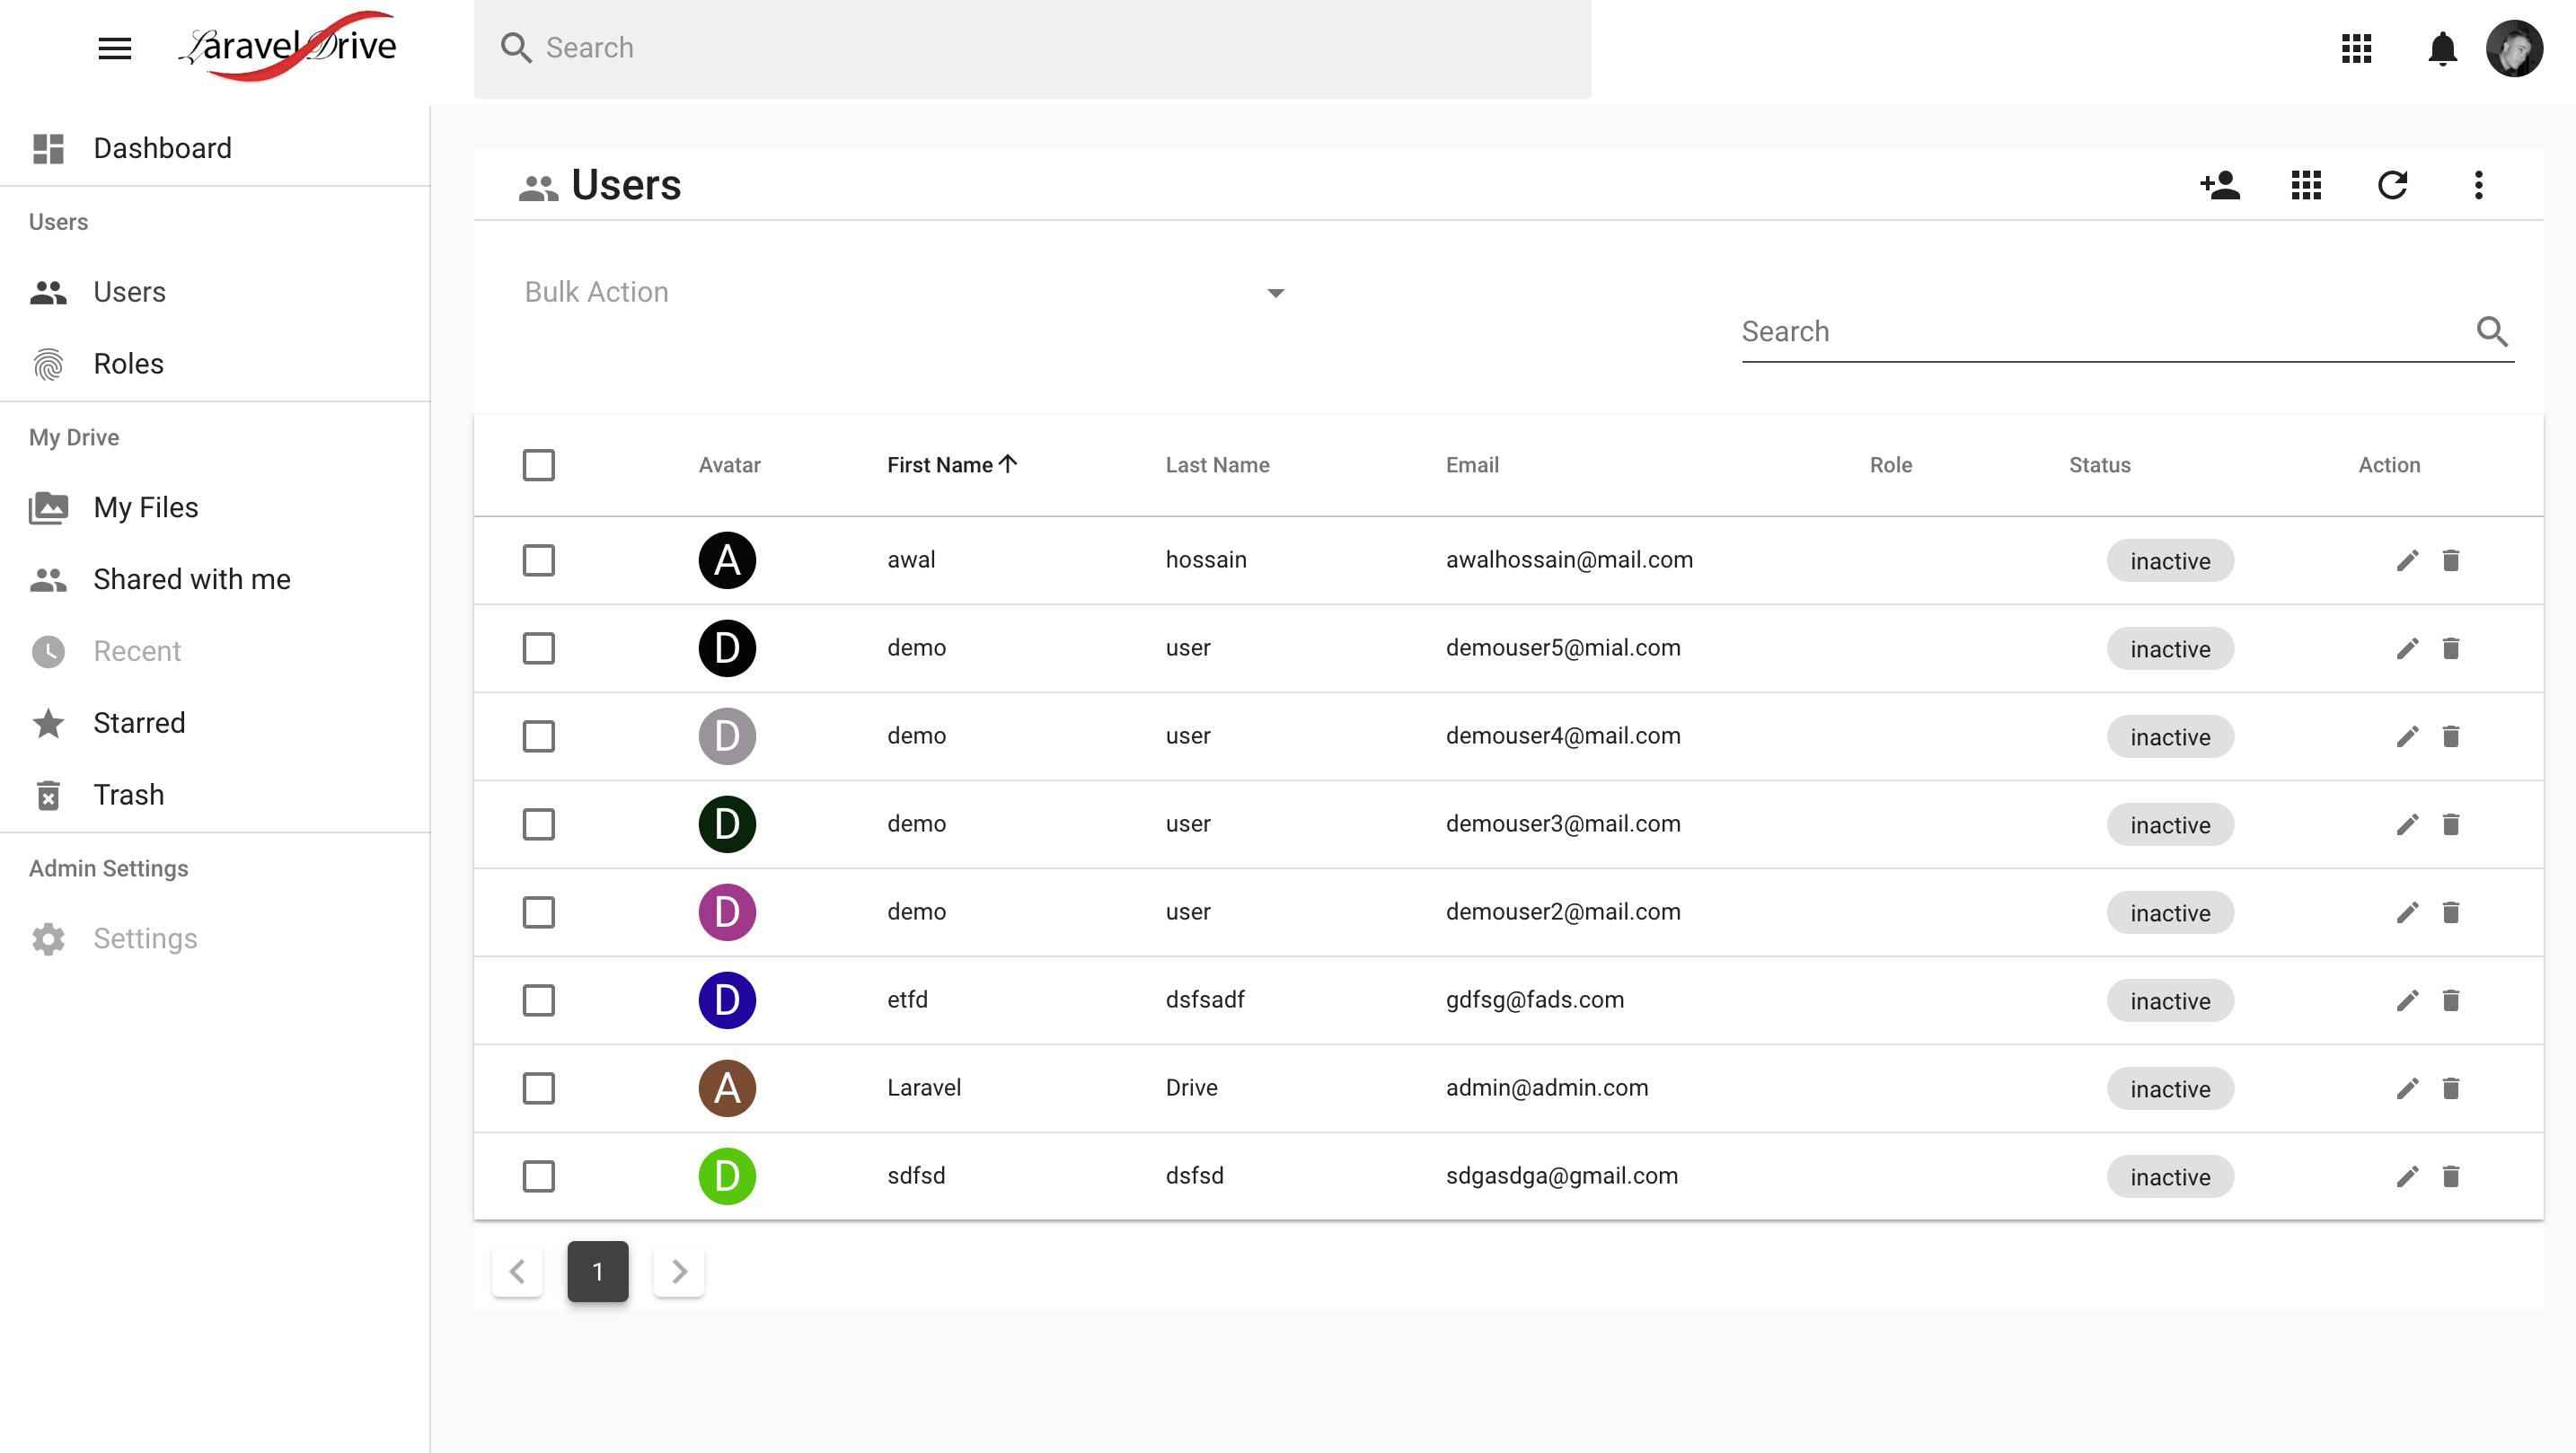Image resolution: width=2576 pixels, height=1453 pixels.
Task: Edit user demouser5@mial.com
Action: 2407,648
